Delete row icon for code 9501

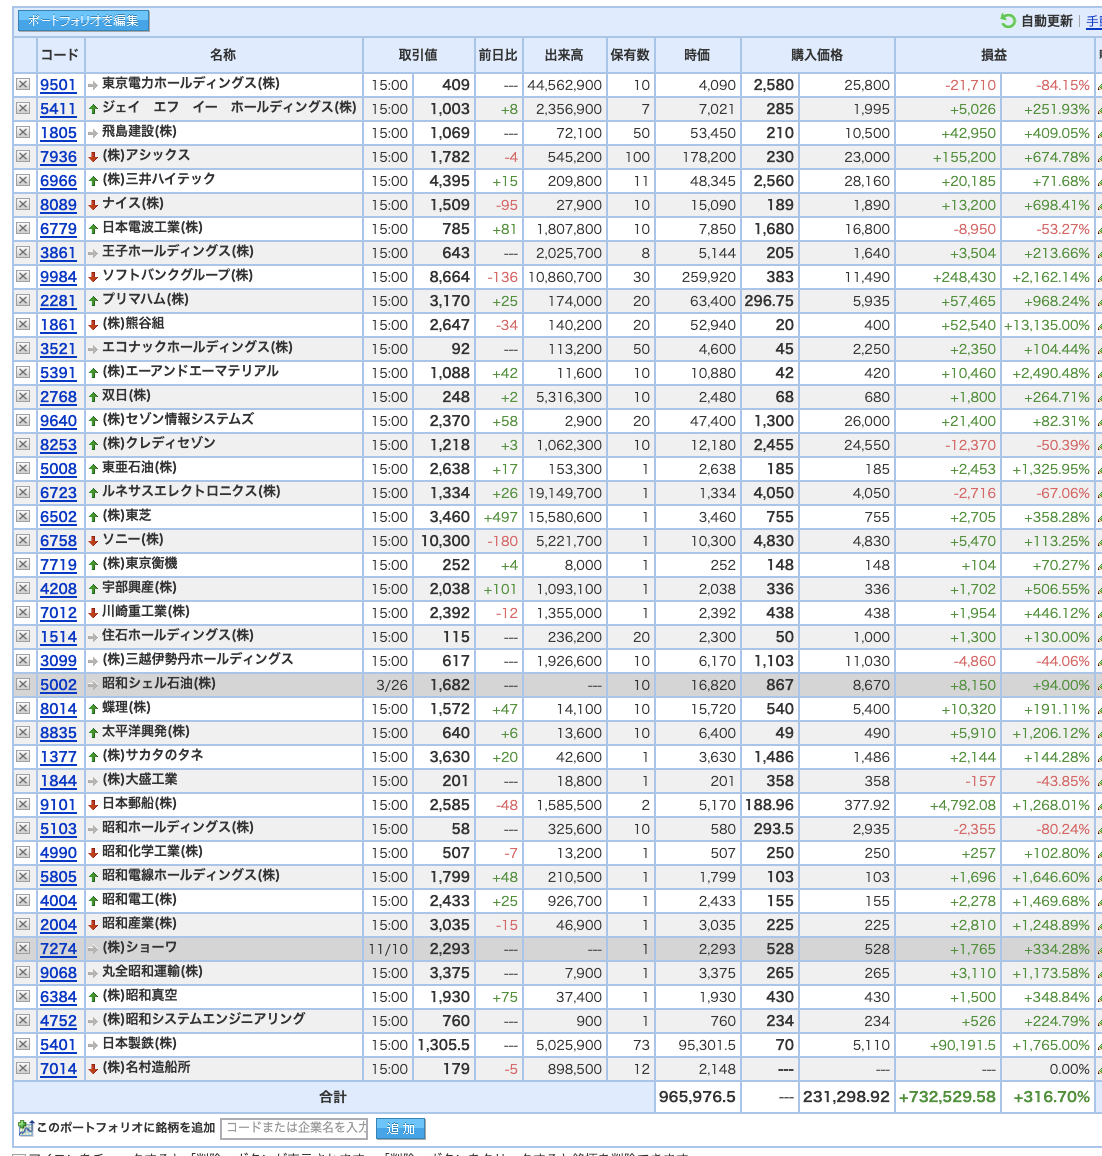tap(23, 85)
